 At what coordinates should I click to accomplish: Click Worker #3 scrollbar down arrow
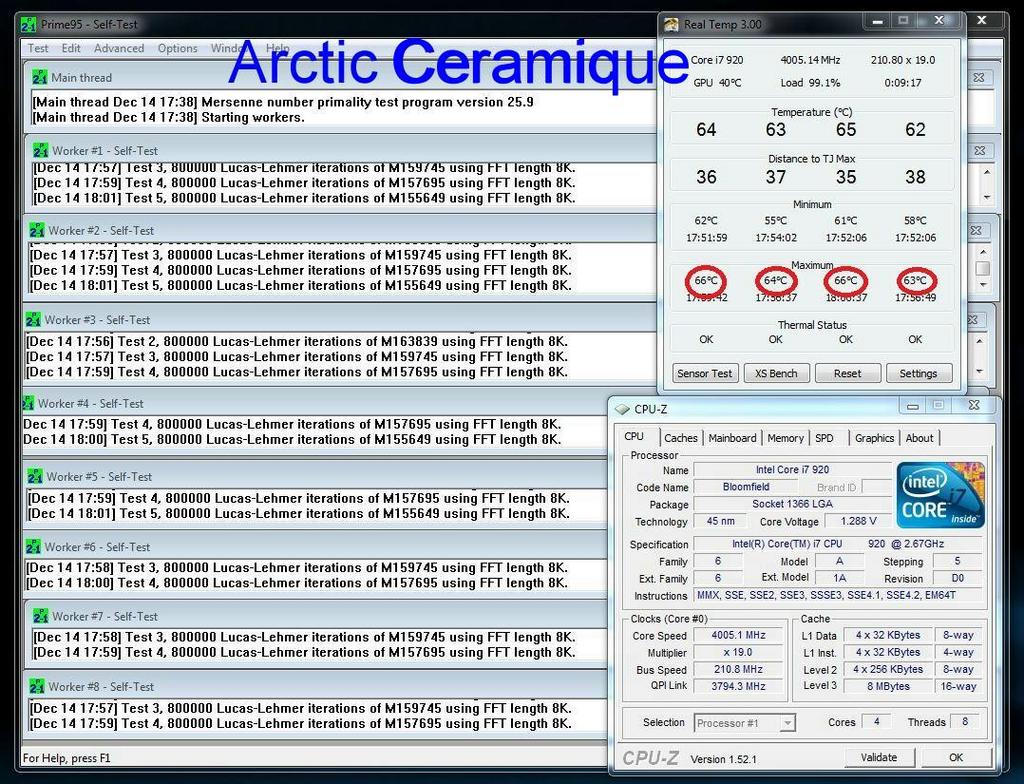[979, 371]
